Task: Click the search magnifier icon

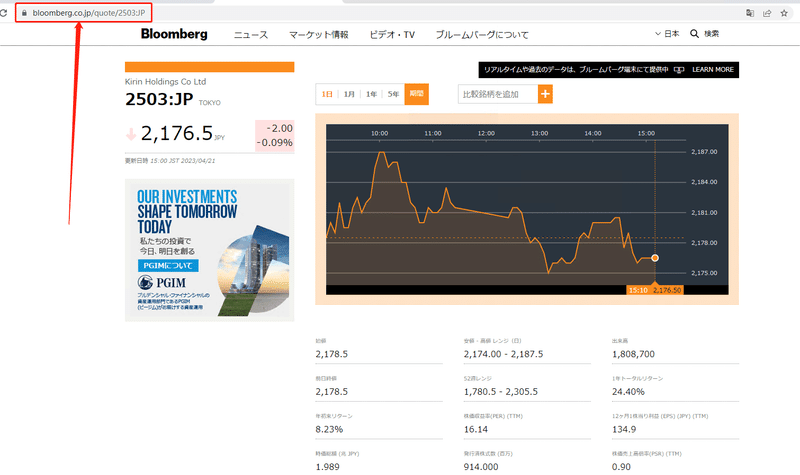Action: tap(694, 34)
